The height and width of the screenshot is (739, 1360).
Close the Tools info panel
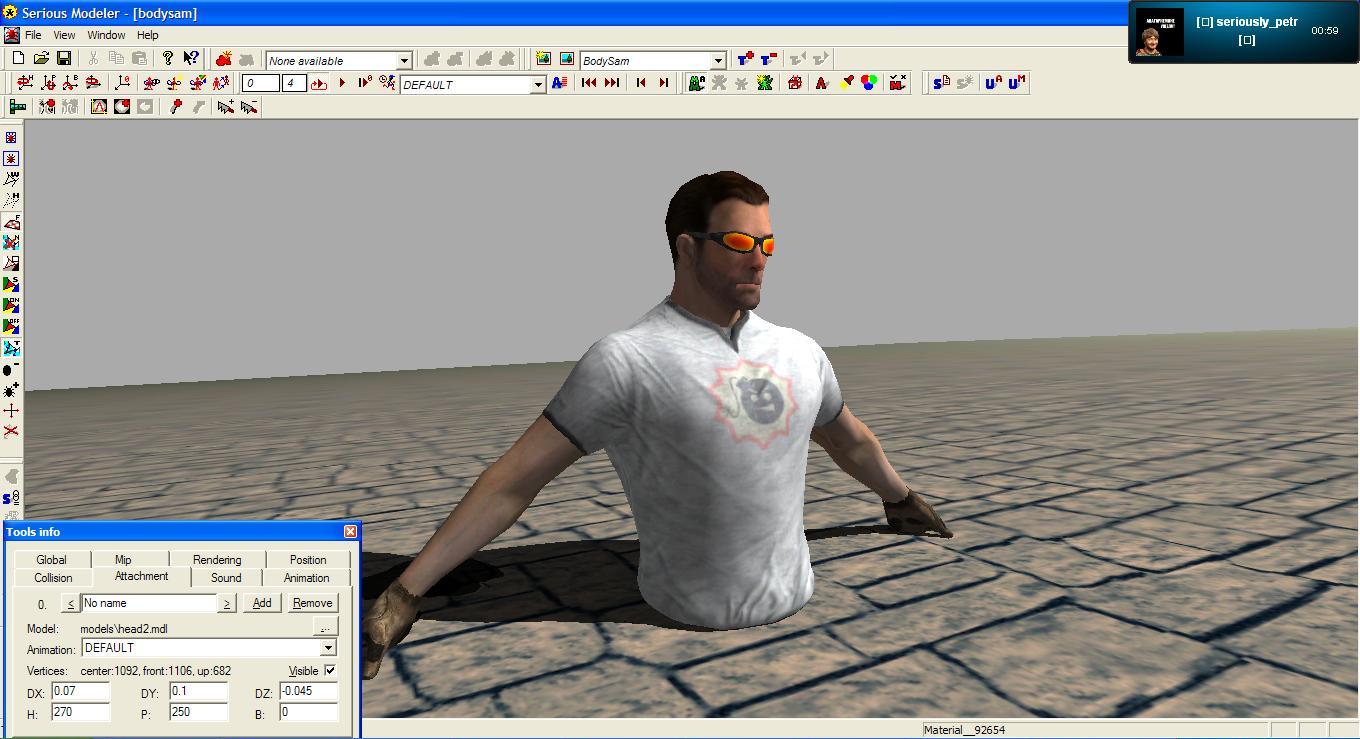pos(350,531)
